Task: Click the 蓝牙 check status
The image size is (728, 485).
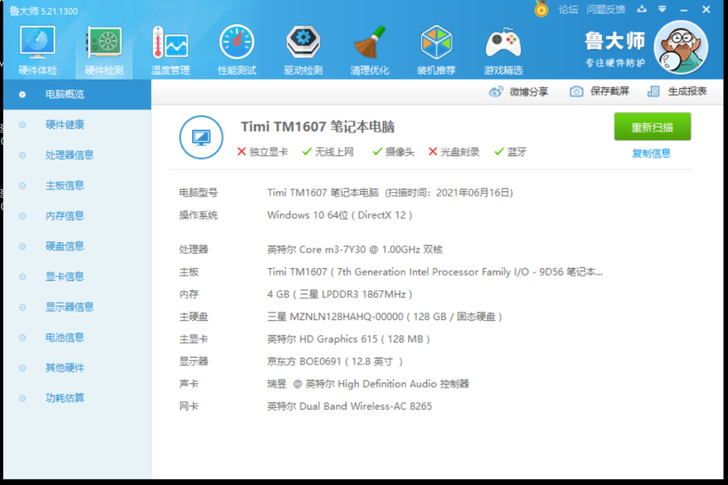Action: coord(510,152)
